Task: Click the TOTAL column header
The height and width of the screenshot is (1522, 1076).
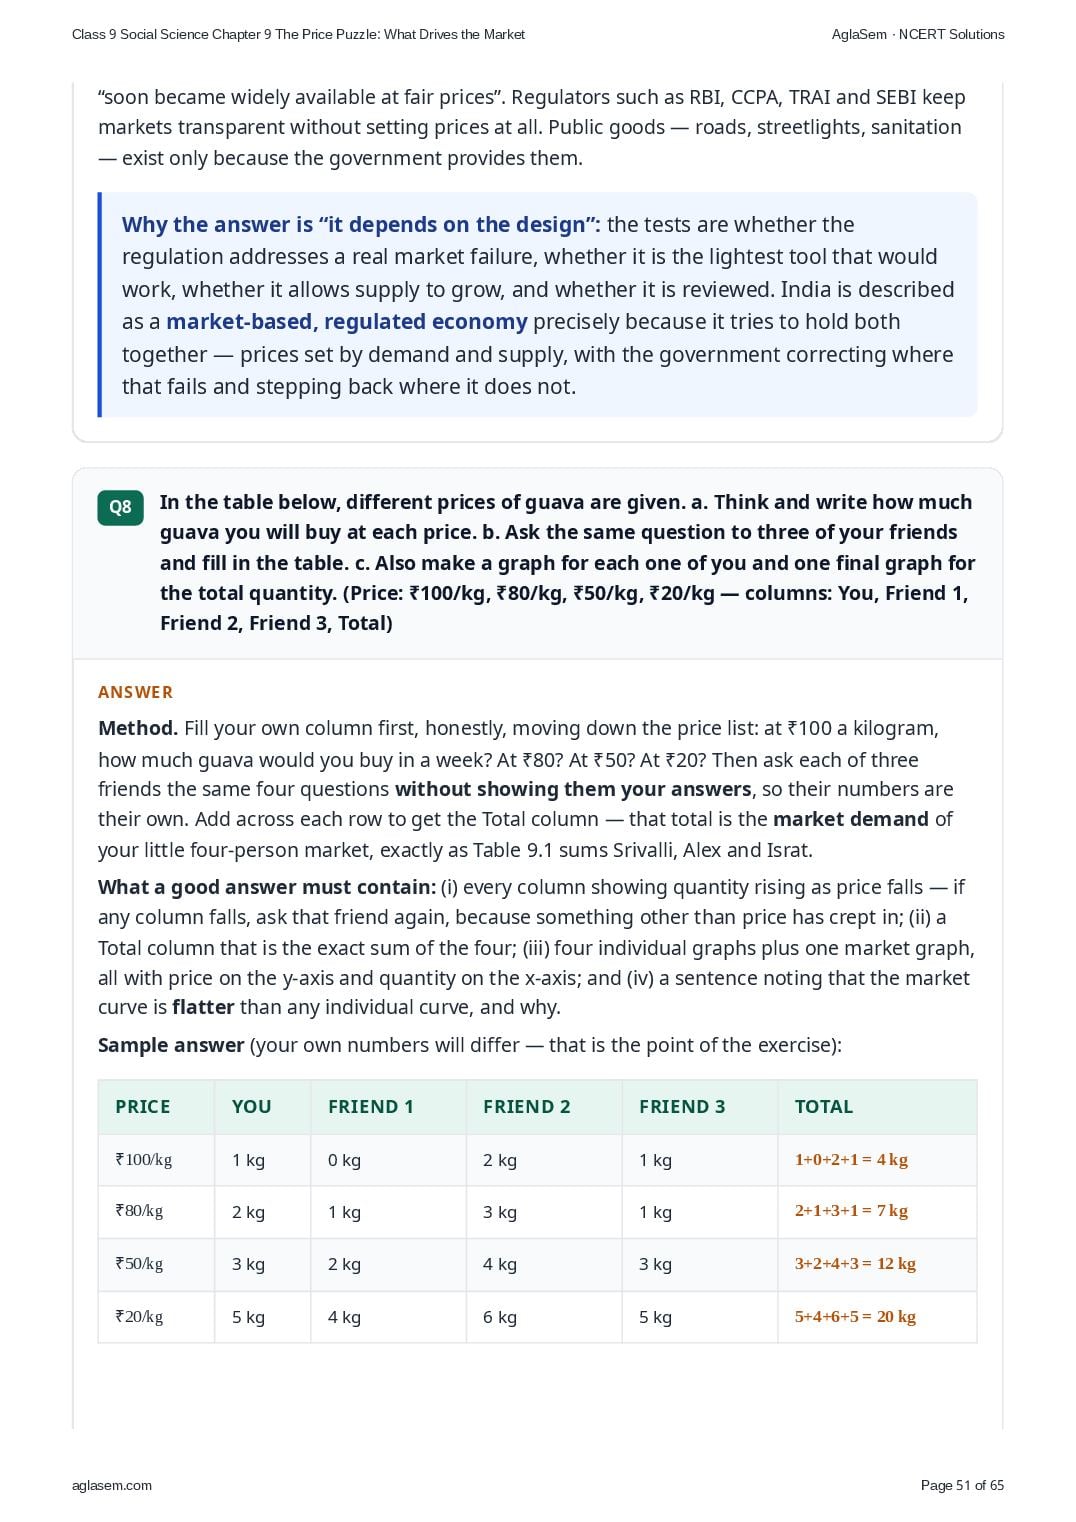Action: coord(824,1107)
